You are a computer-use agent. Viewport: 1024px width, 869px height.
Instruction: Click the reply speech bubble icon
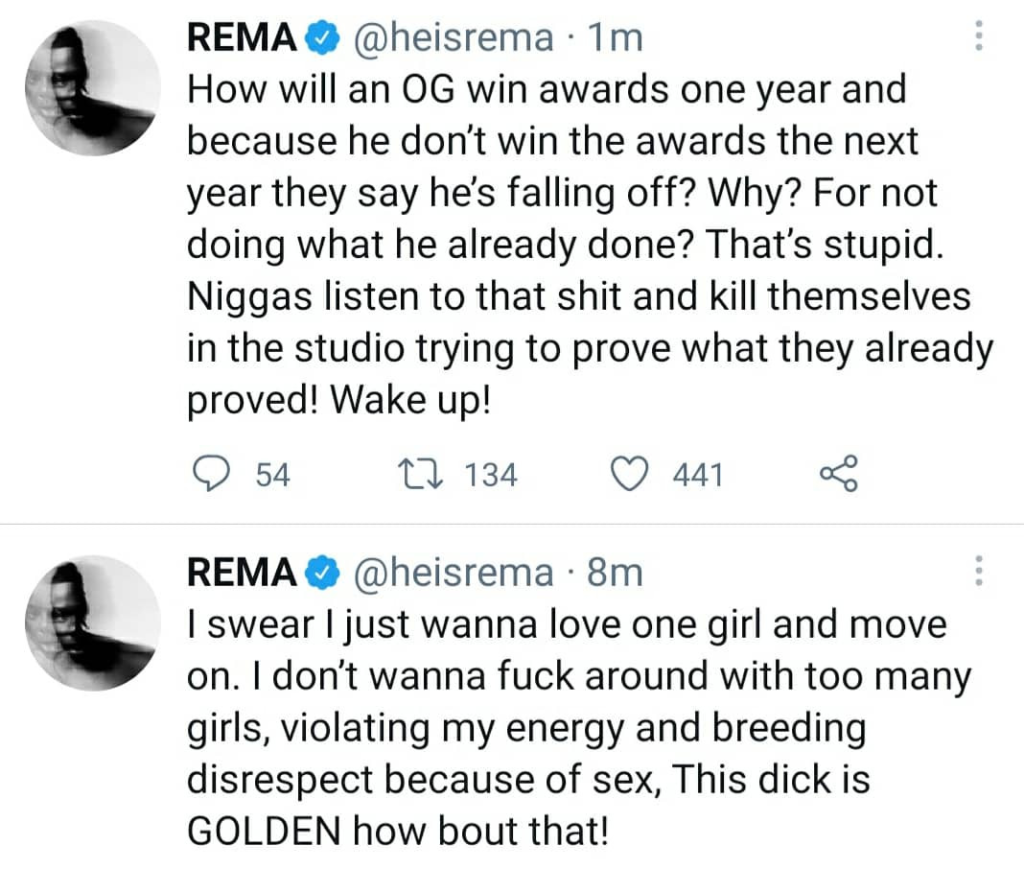(x=212, y=475)
